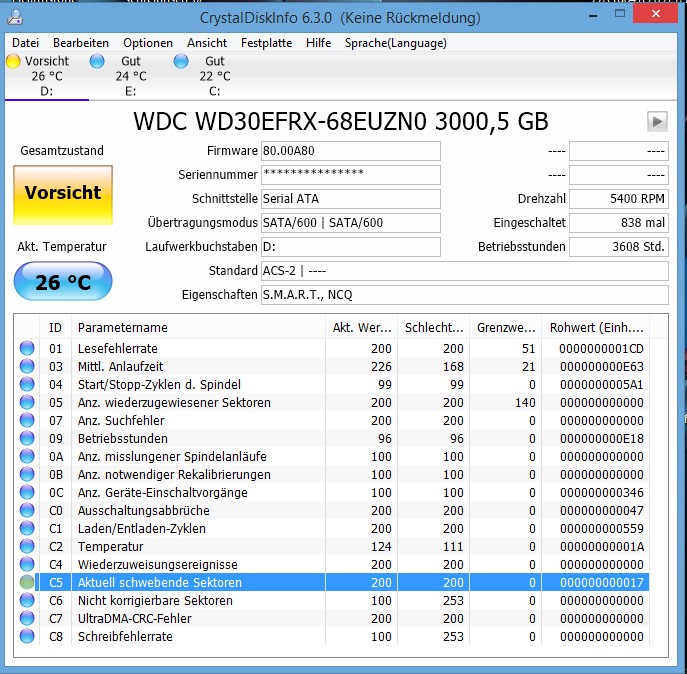Click status icon of row C7 UltraDMA-CRC-Fehler
This screenshot has height=674, width=687.
point(27,618)
